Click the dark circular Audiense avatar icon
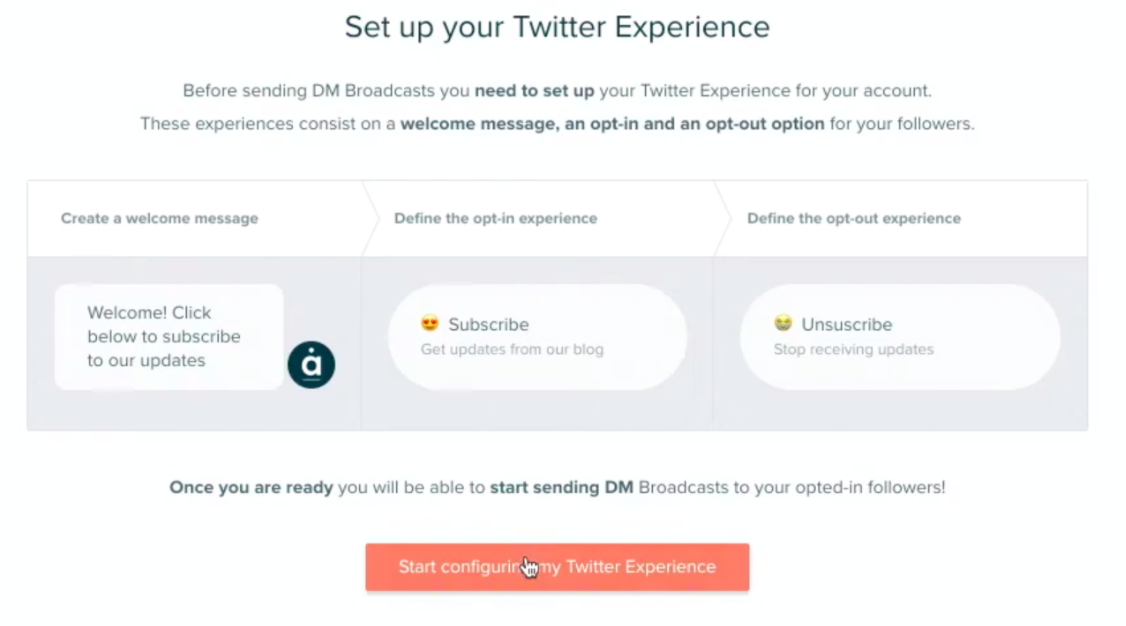 coord(311,365)
